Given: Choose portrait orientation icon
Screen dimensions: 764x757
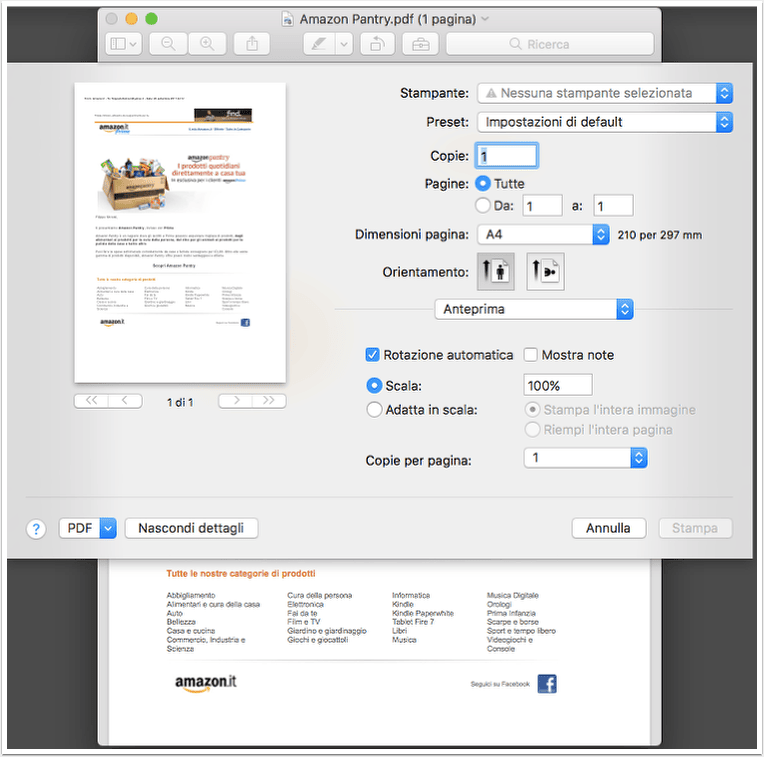Looking at the screenshot, I should (496, 271).
